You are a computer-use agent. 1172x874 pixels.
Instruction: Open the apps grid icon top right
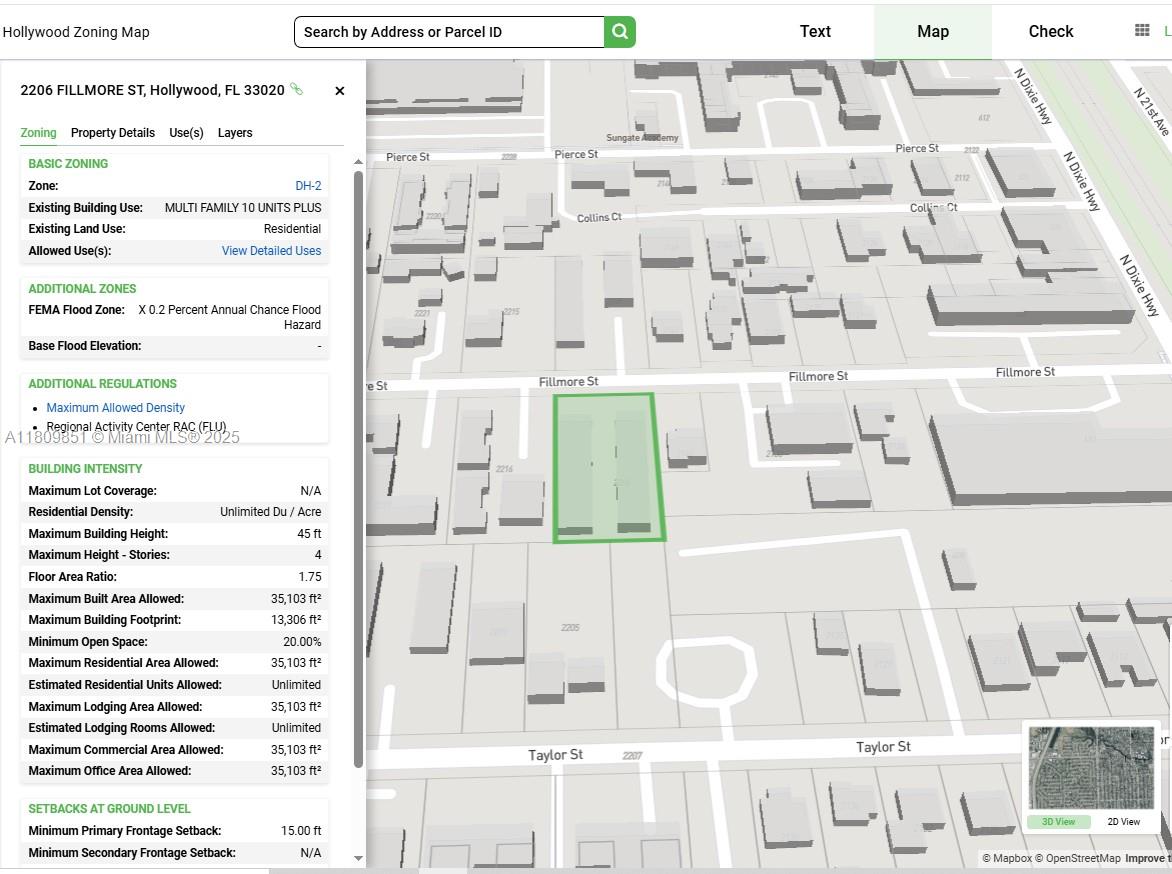click(1141, 29)
